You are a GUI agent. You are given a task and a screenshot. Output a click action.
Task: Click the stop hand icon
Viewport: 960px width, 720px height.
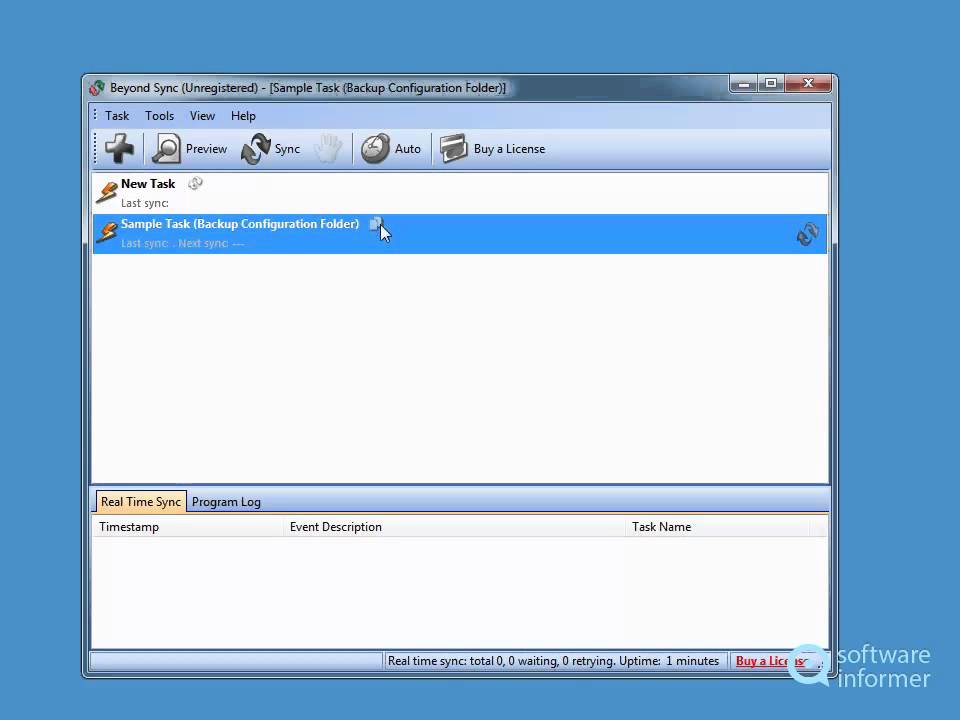(x=328, y=148)
